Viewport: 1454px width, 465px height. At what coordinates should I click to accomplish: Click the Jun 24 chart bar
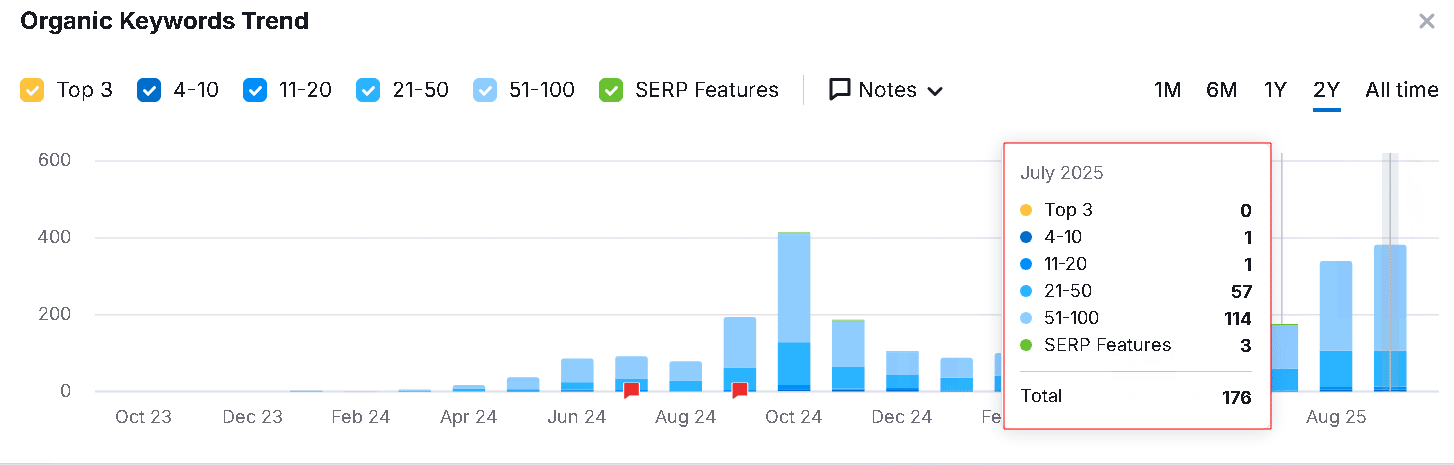[x=577, y=374]
